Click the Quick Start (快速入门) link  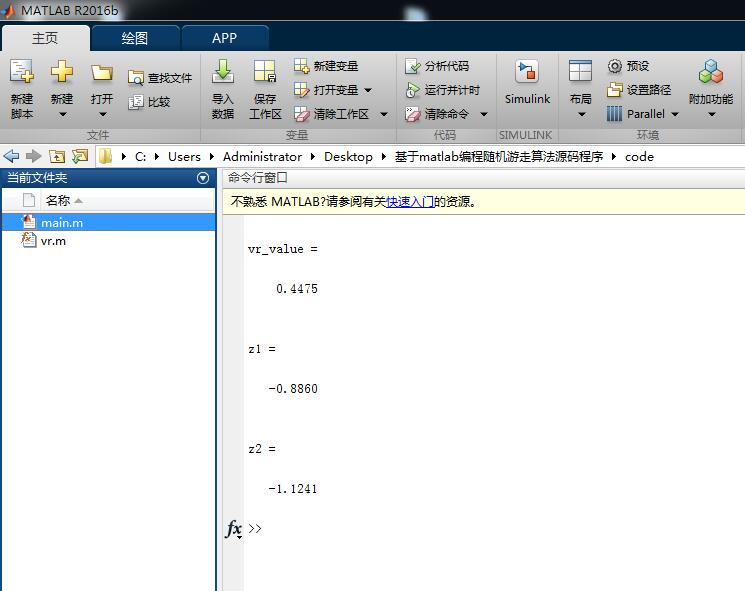tap(410, 202)
